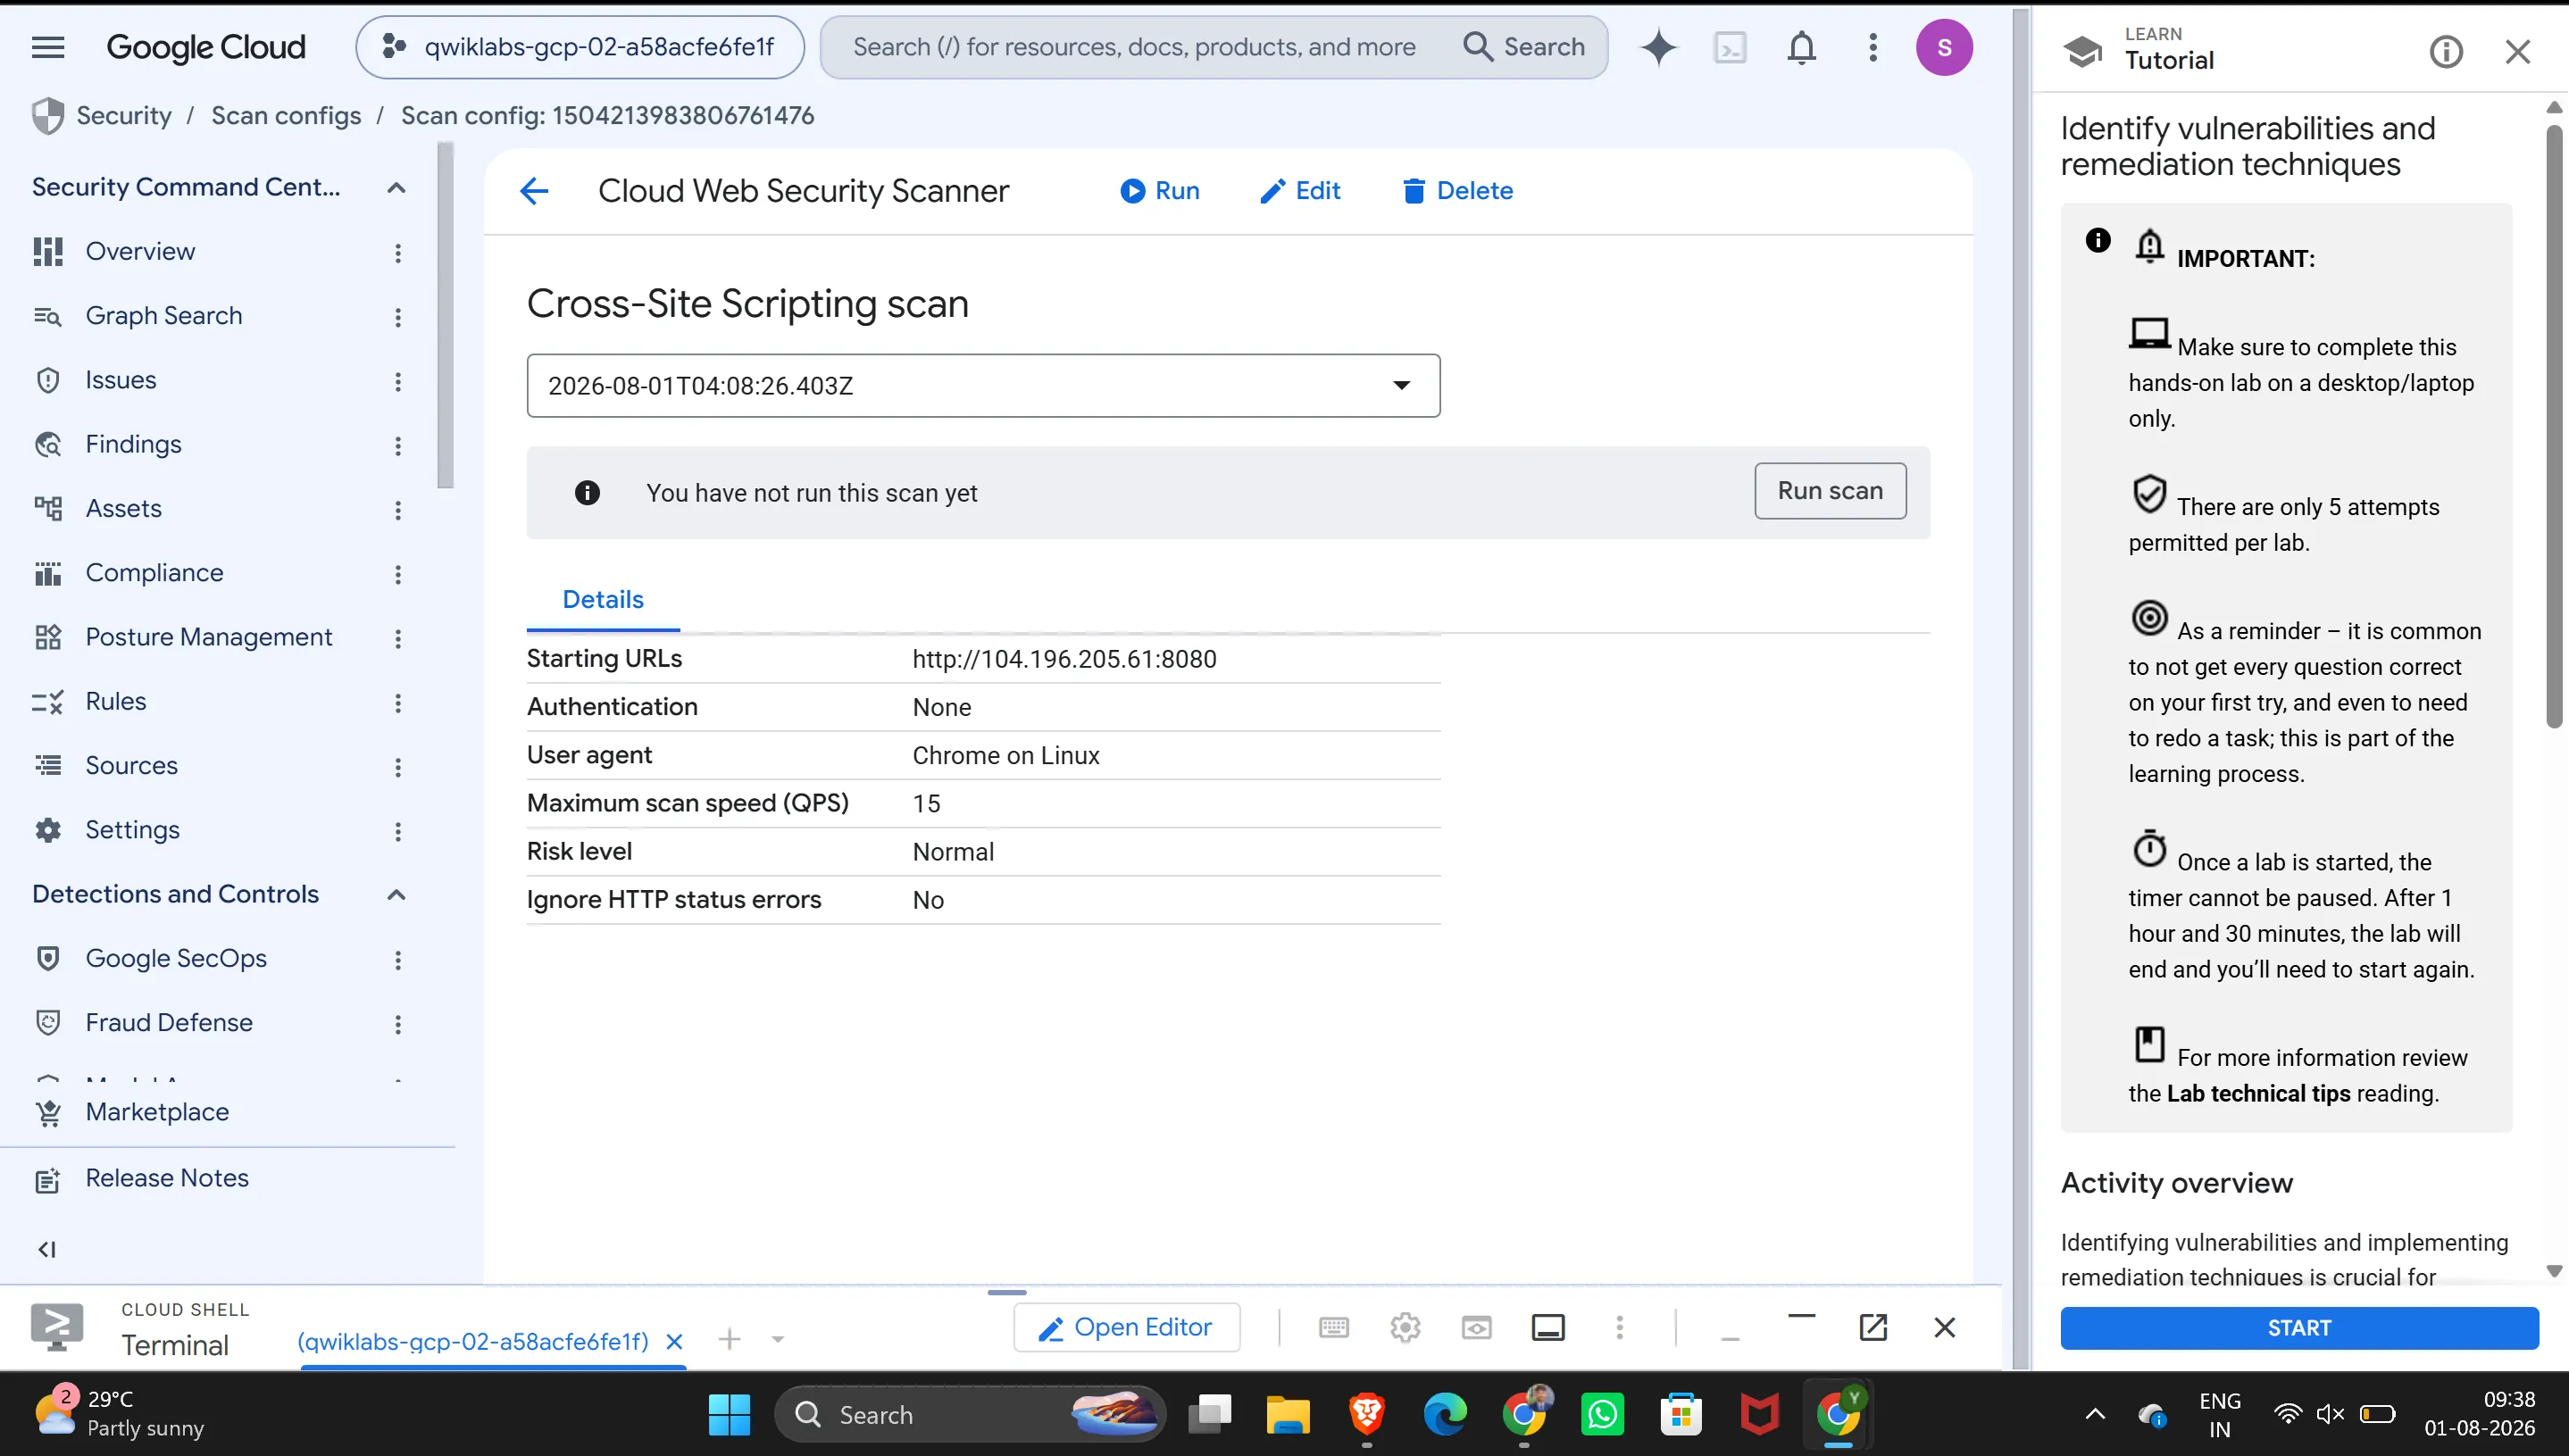Open the main navigation hamburger menu
Viewport: 2569px width, 1456px height.
tap(48, 47)
